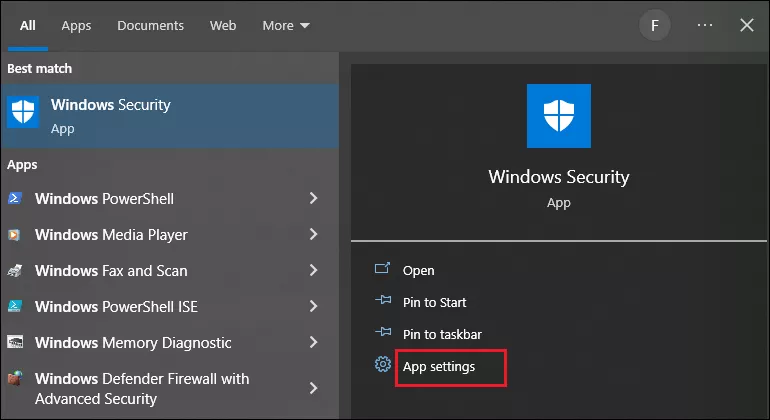This screenshot has height=420, width=770.
Task: Click the Windows PowerShell ISE icon
Action: click(15, 306)
